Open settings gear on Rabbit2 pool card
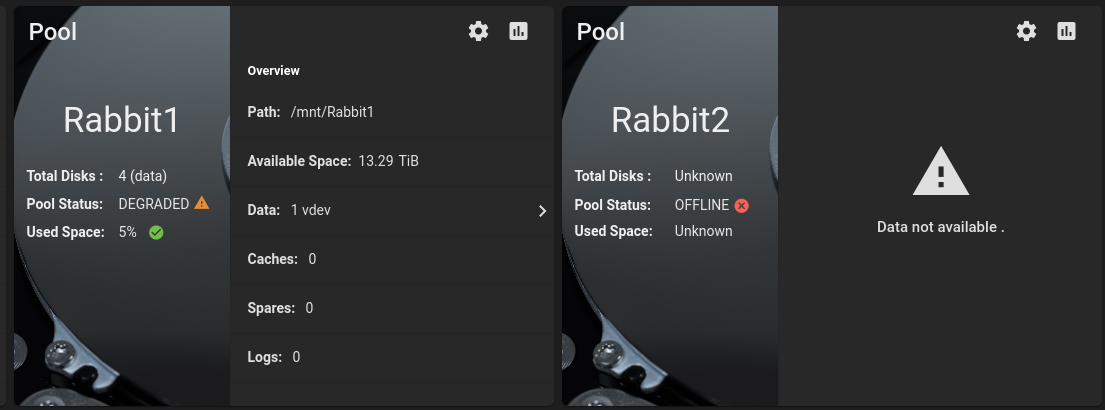This screenshot has height=410, width=1105. 1026,31
